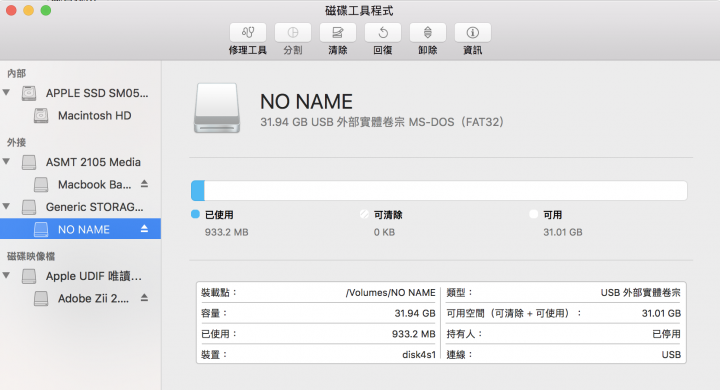
Task: Click the NO NAME volume title
Action: [x=306, y=102]
